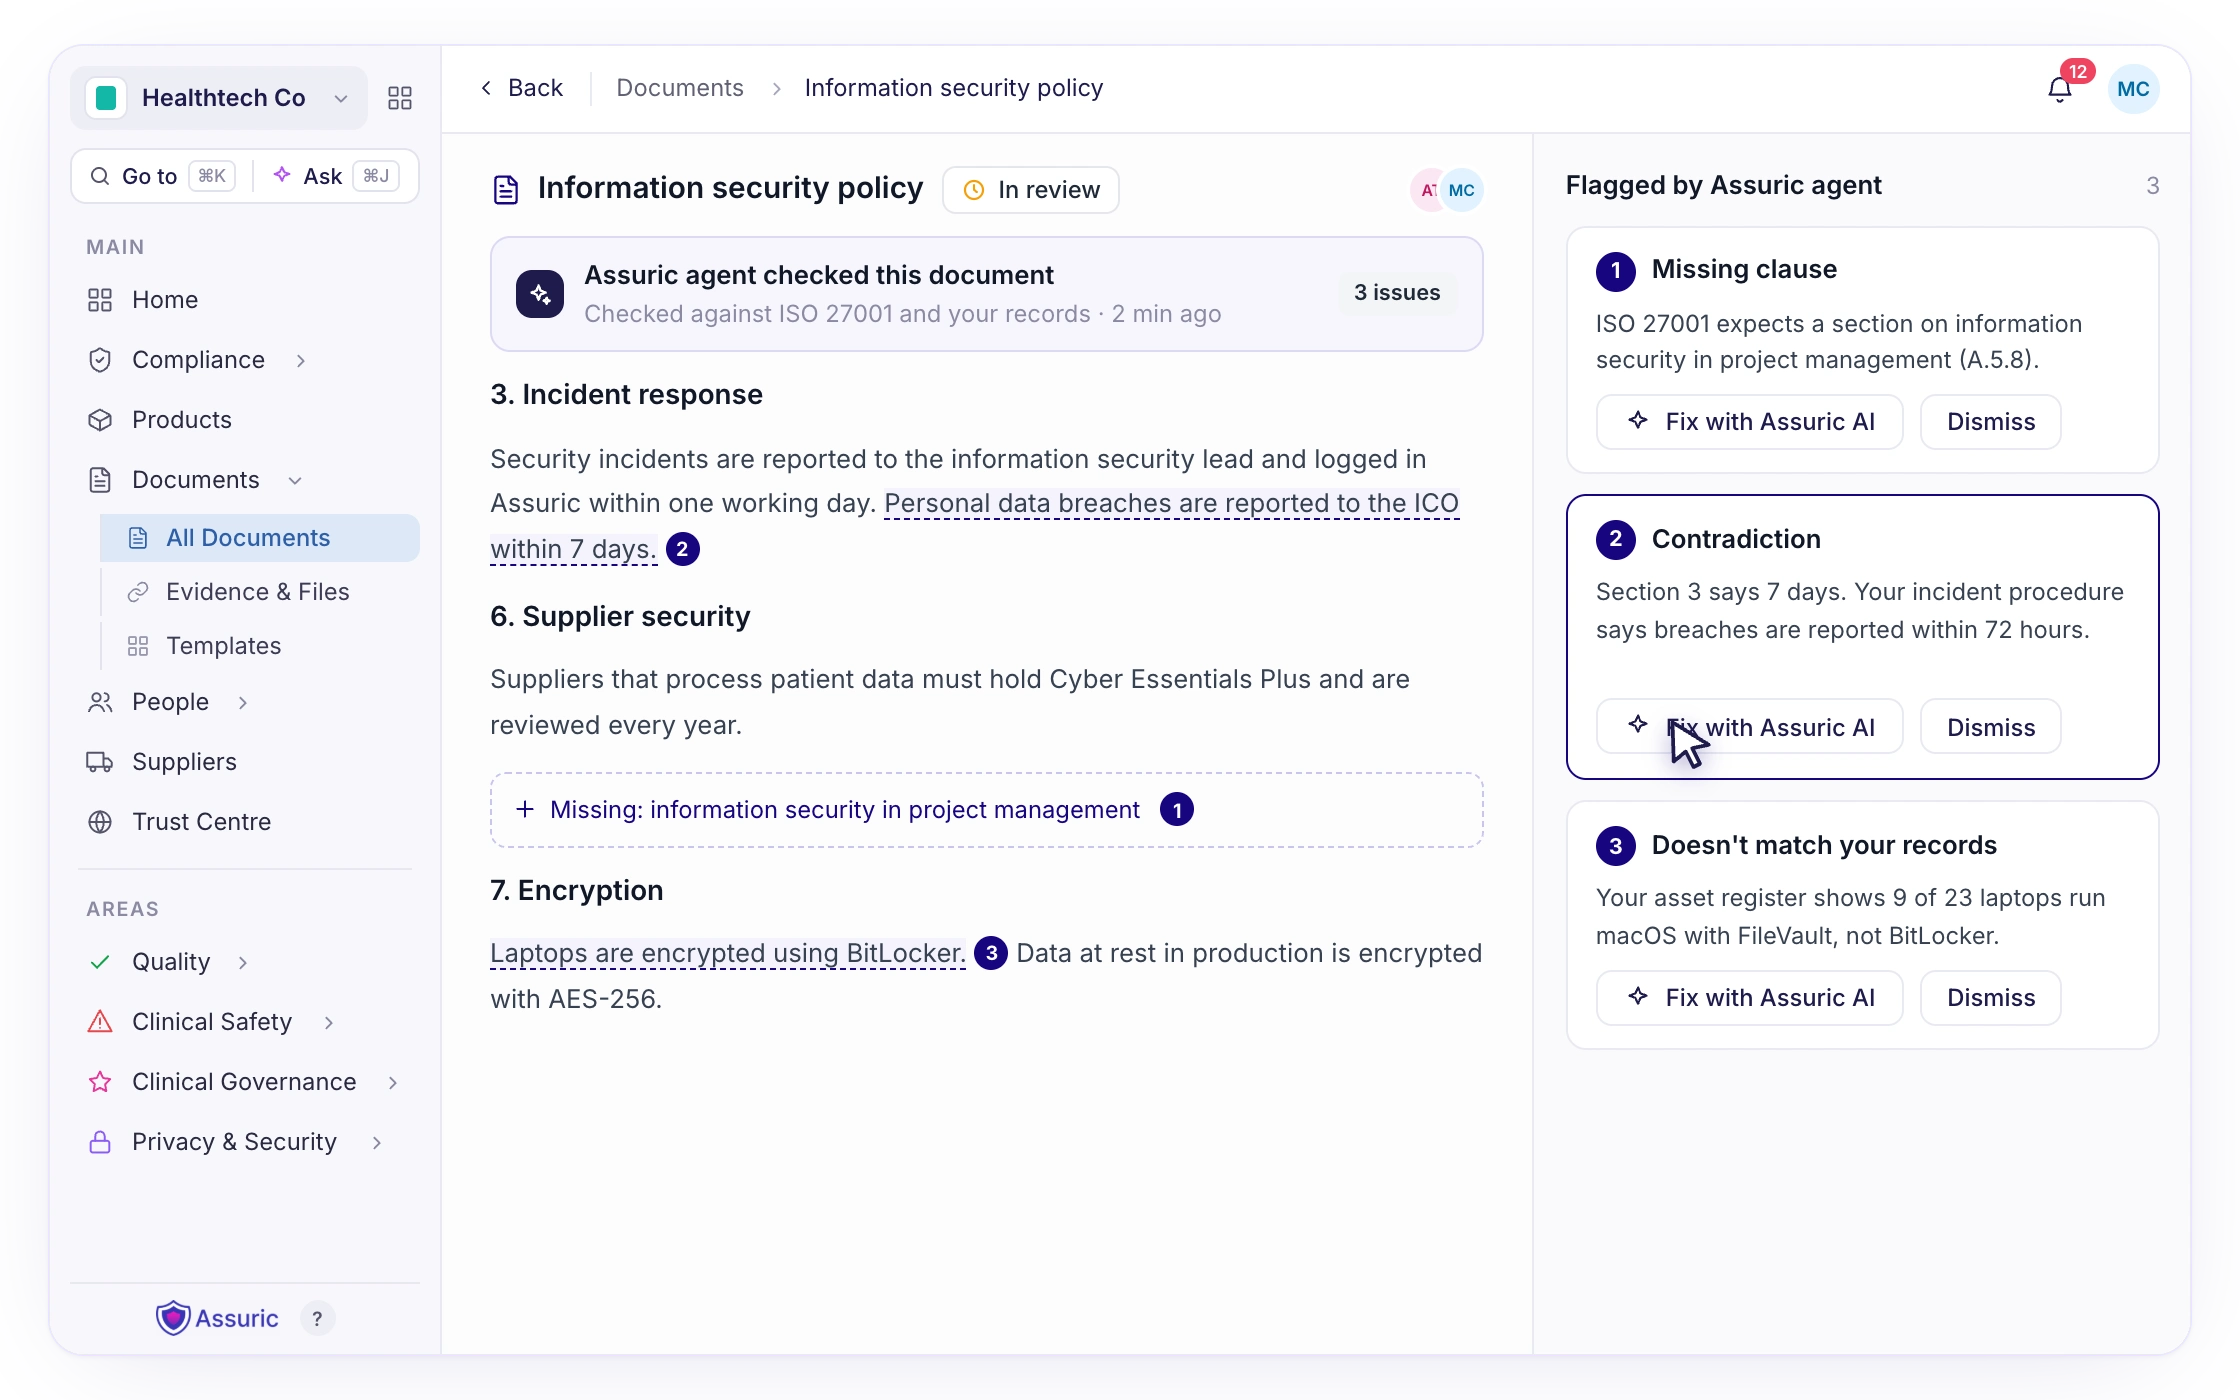Dismiss the Missing clause issue
2240x1400 pixels.
(1991, 422)
